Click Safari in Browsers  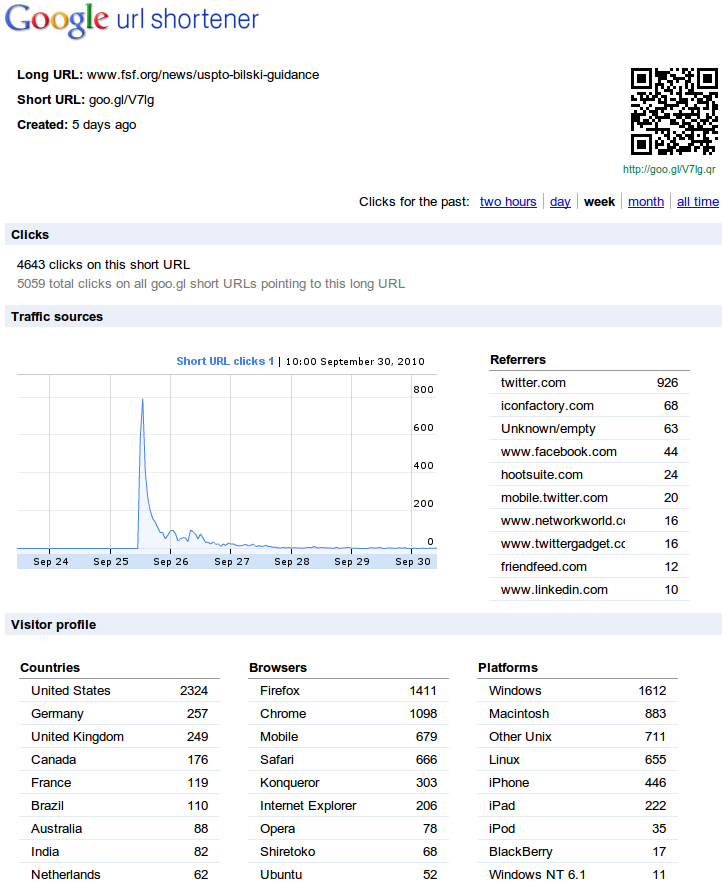pos(348,760)
